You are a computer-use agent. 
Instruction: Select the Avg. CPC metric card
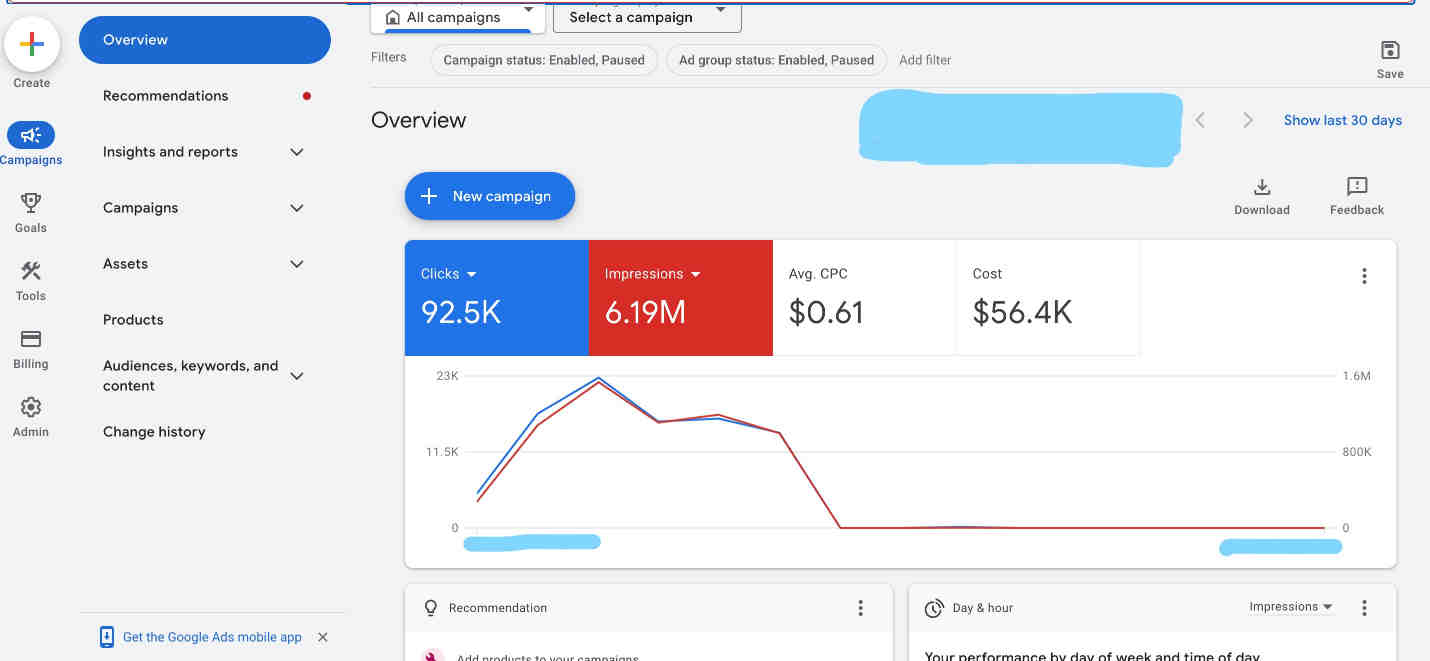pos(865,298)
